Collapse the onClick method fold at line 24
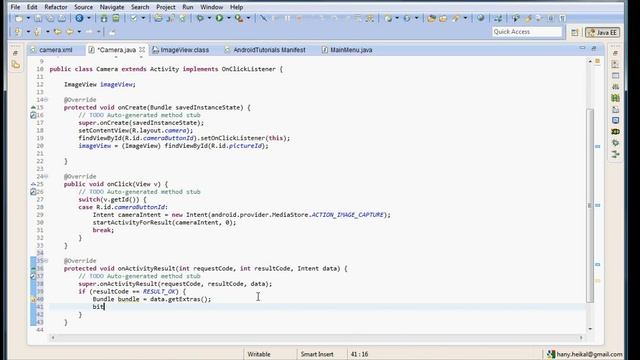The width and height of the screenshot is (640, 360). [46, 177]
